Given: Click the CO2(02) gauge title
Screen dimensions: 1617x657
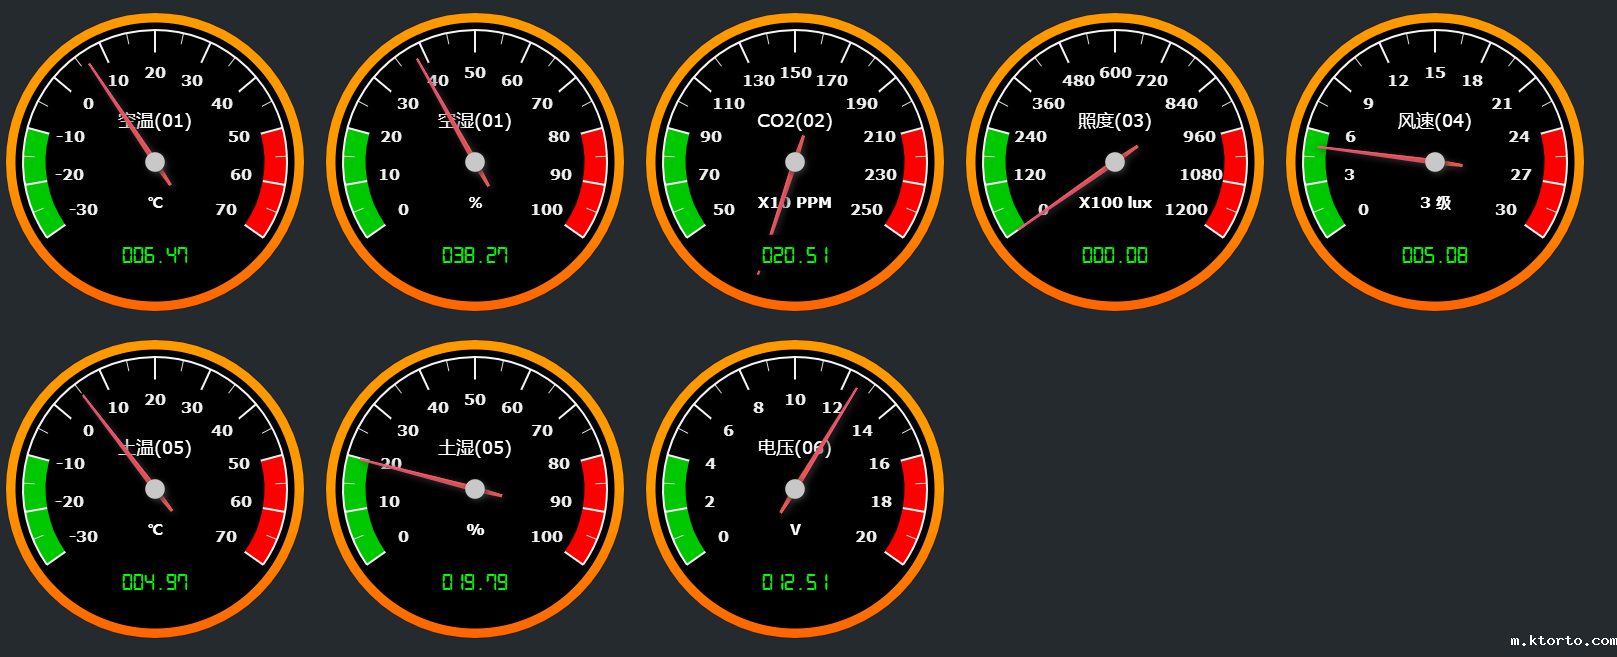Looking at the screenshot, I should click(x=795, y=121).
